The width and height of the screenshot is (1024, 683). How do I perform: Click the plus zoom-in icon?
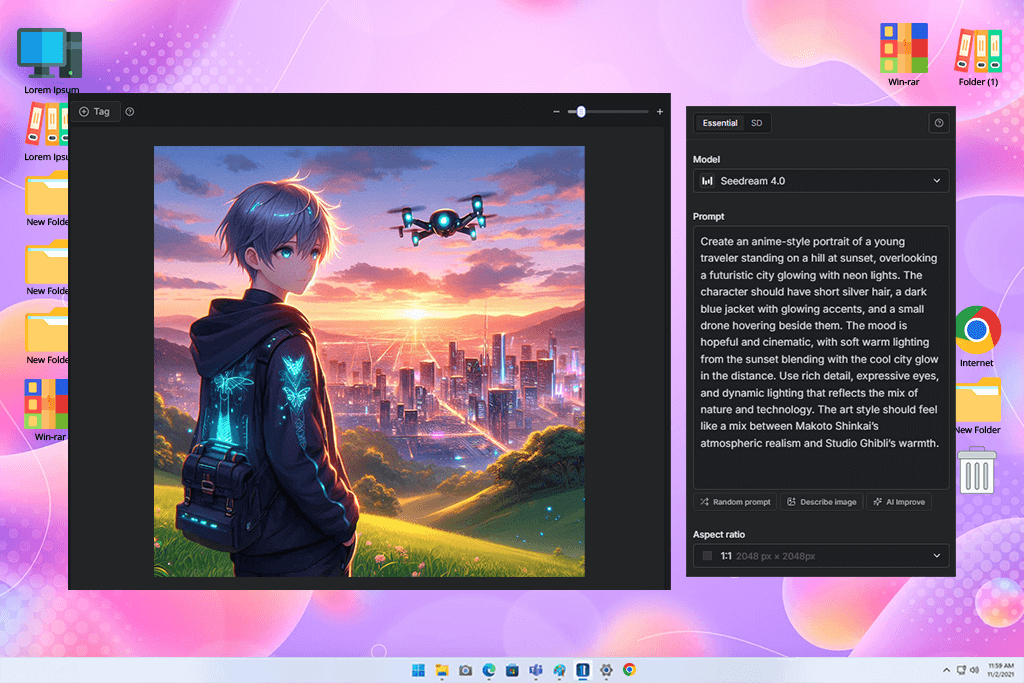pyautogui.click(x=660, y=112)
